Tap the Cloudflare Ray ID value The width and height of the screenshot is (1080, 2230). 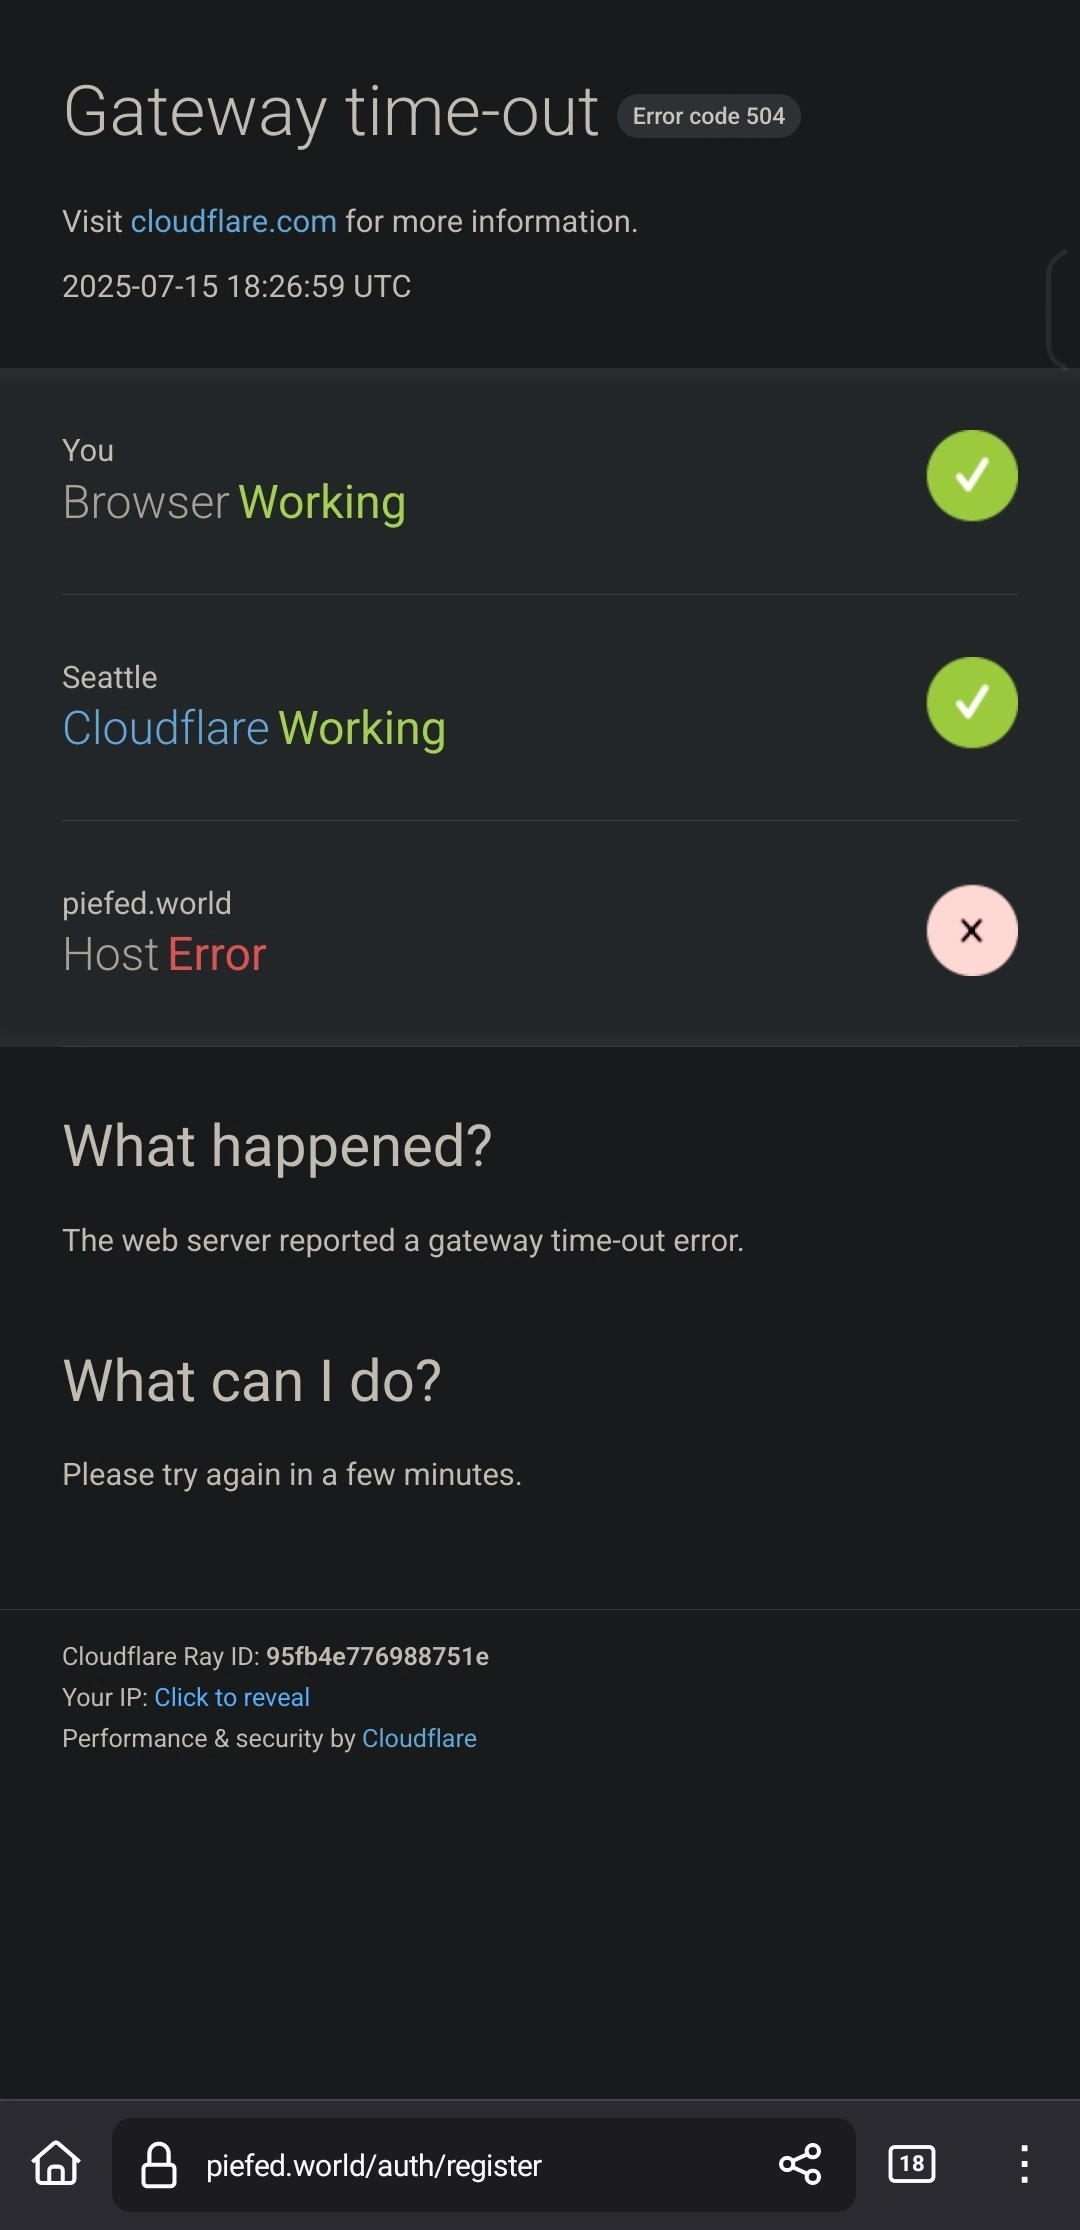[377, 1656]
